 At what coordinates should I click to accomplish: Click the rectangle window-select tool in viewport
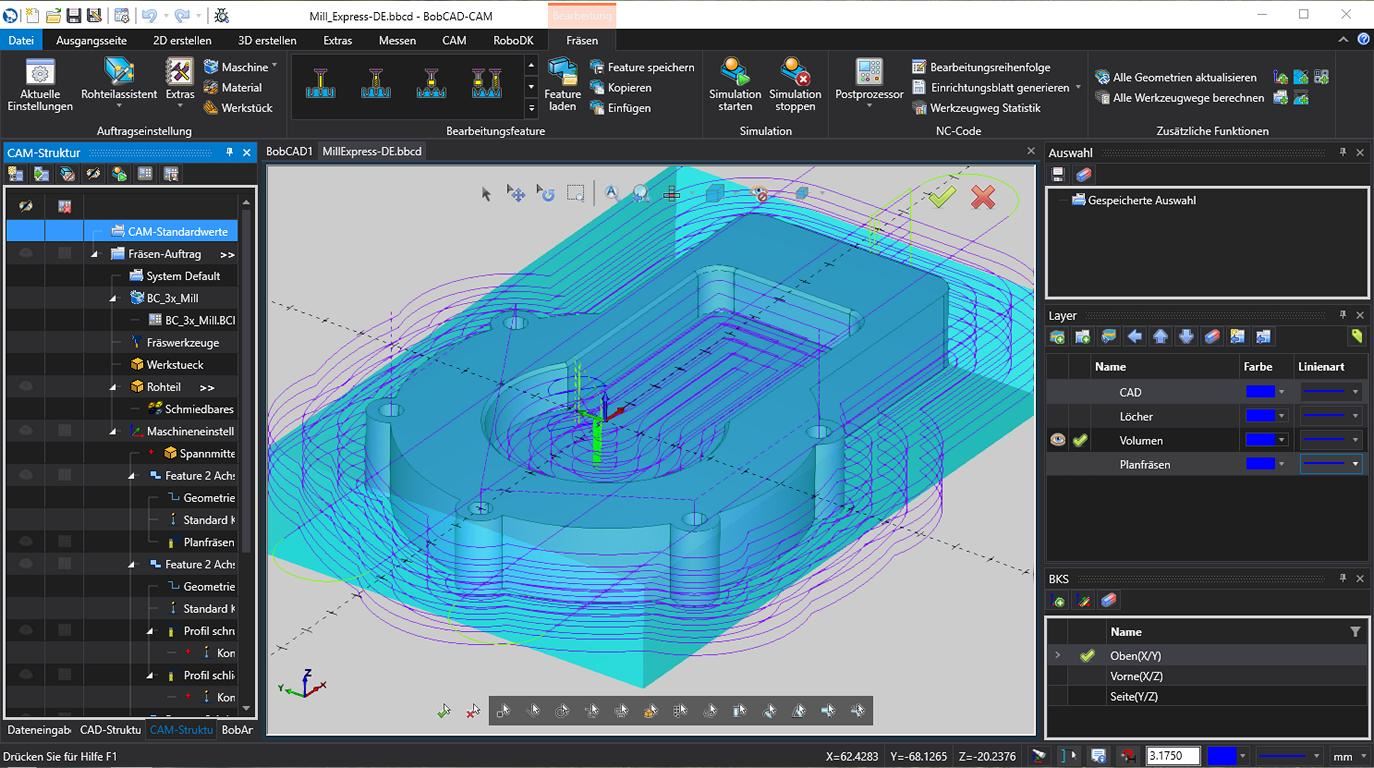pos(575,193)
